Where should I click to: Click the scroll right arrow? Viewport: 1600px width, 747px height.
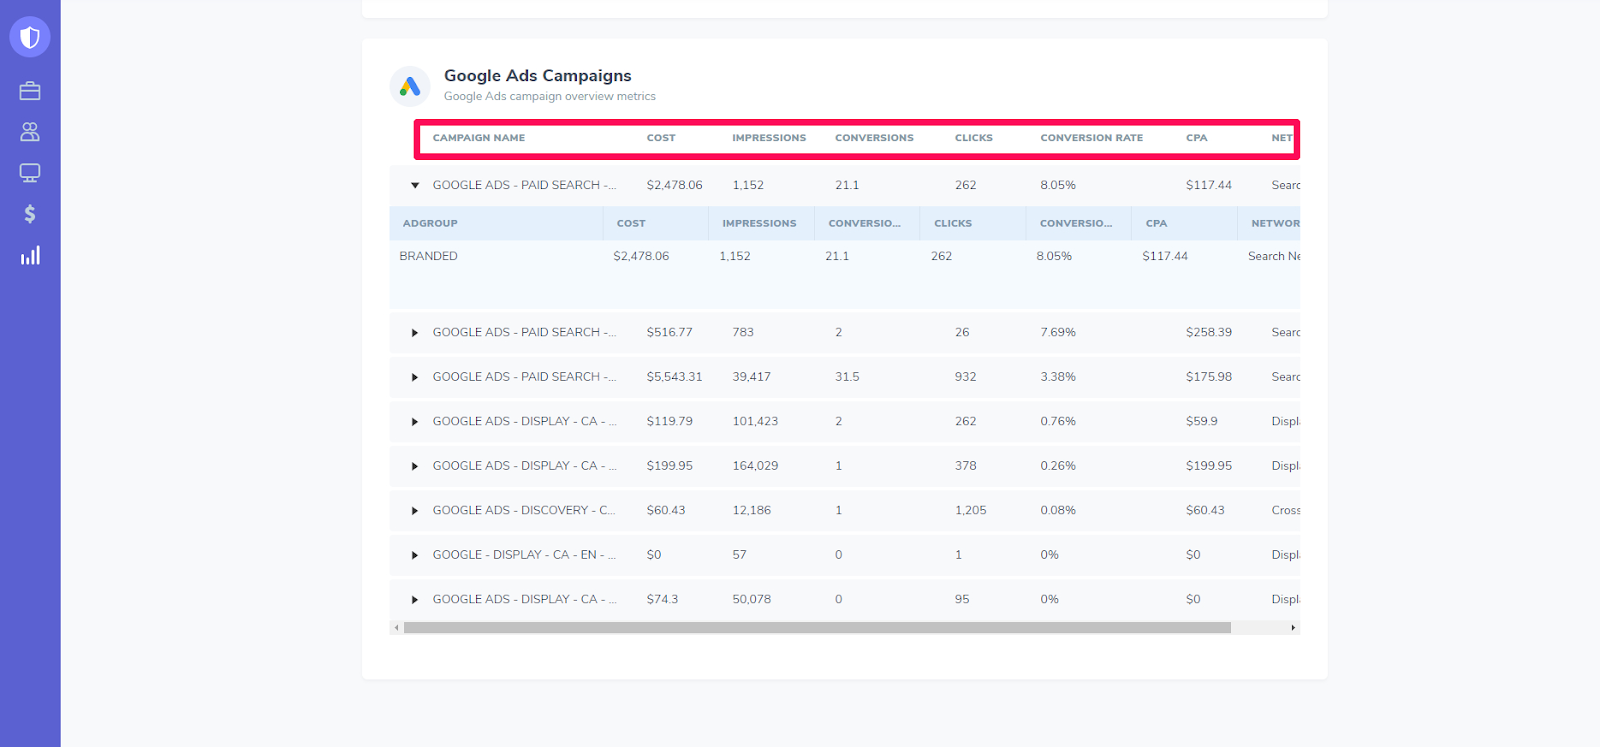(x=1293, y=628)
